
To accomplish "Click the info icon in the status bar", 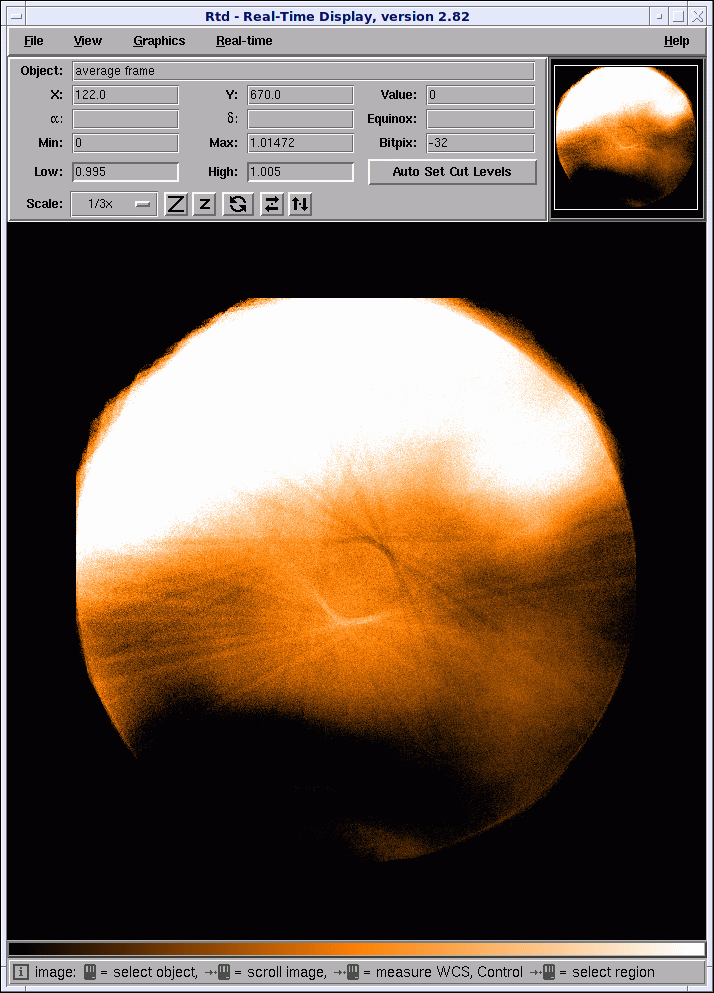I will pos(20,971).
